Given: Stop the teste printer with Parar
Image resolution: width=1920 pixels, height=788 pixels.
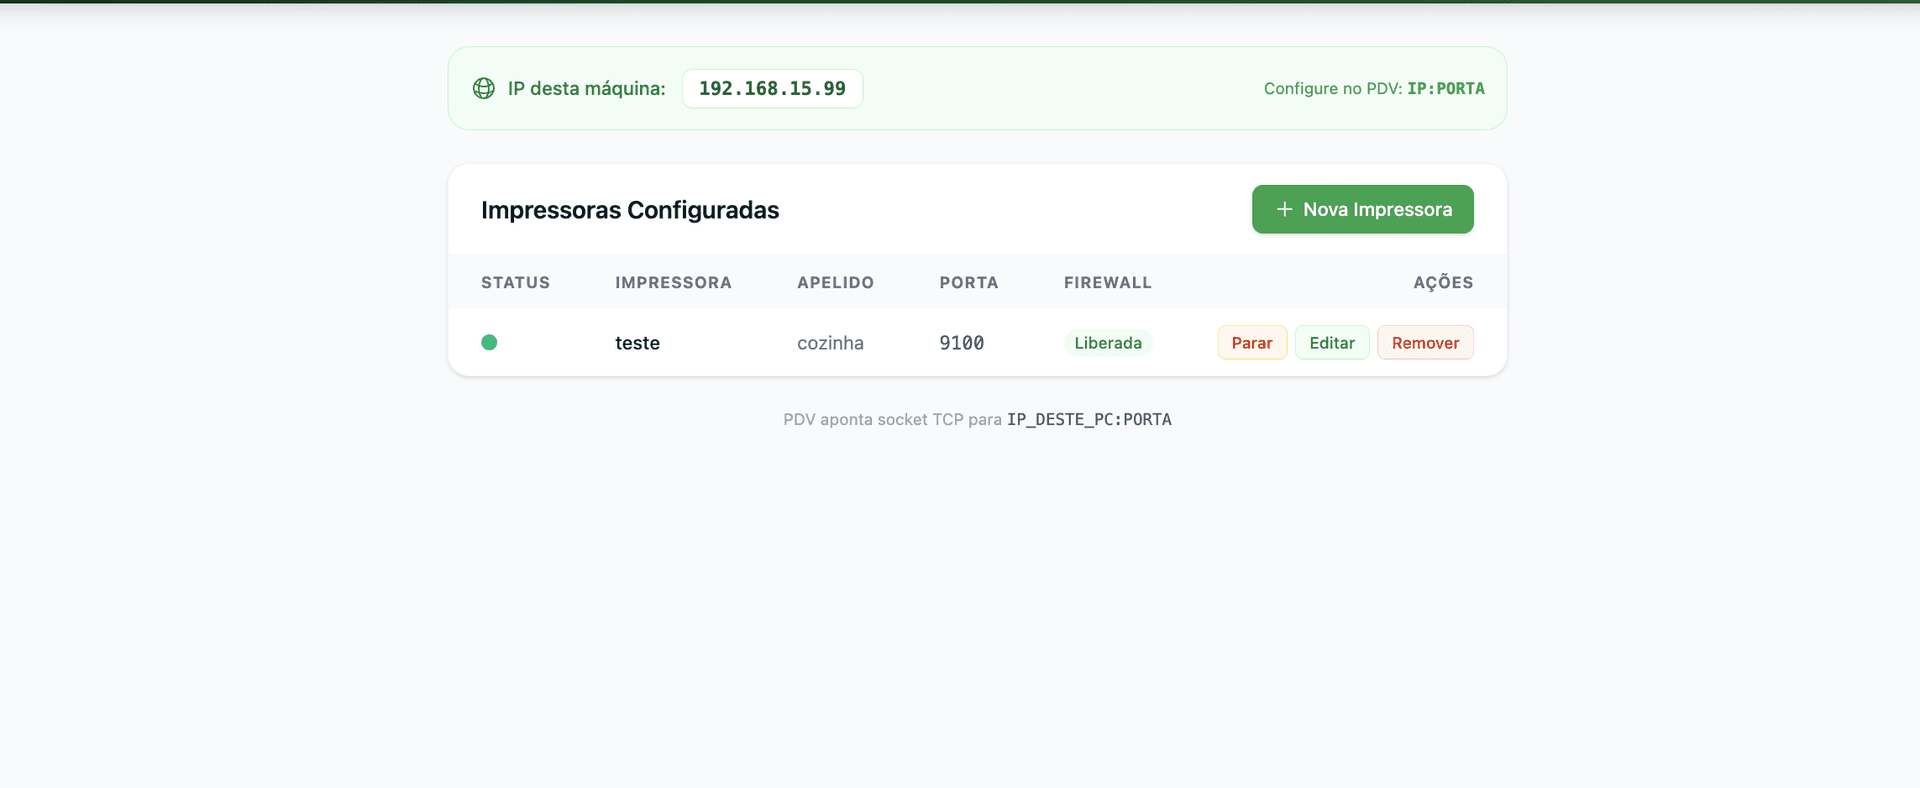Looking at the screenshot, I should point(1252,343).
